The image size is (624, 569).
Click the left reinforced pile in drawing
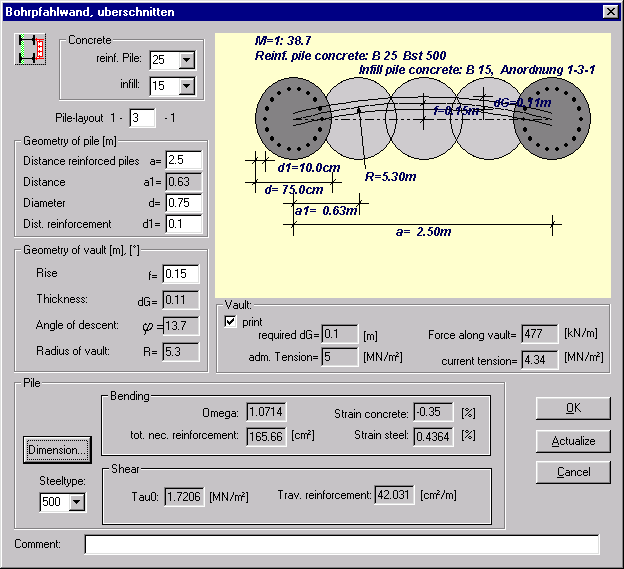pos(293,119)
